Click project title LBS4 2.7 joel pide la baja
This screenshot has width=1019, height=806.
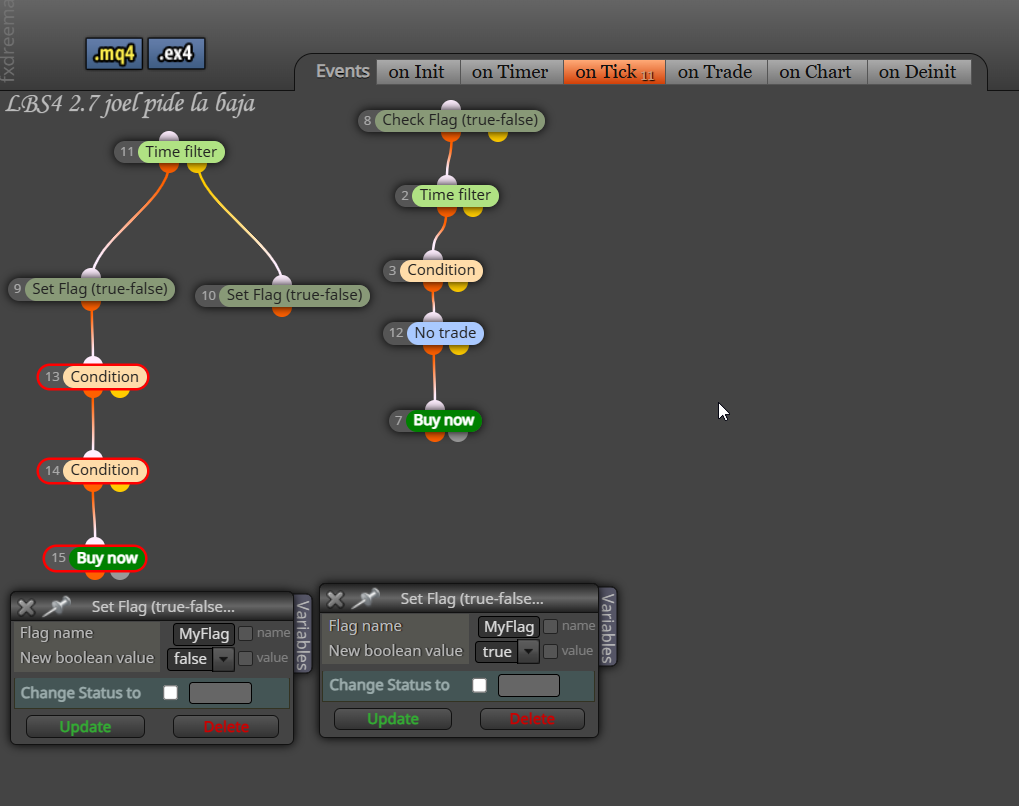coord(131,104)
